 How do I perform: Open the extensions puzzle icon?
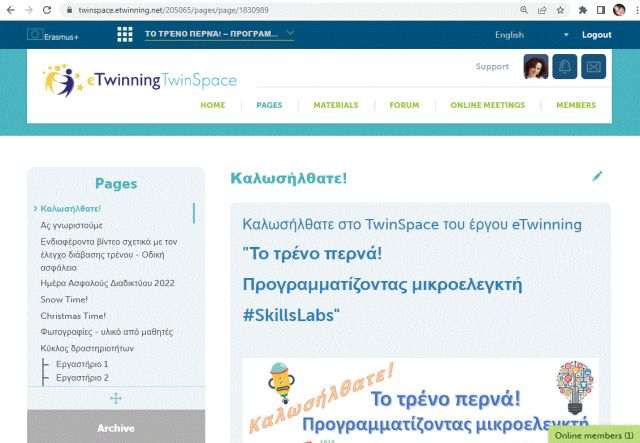[583, 10]
